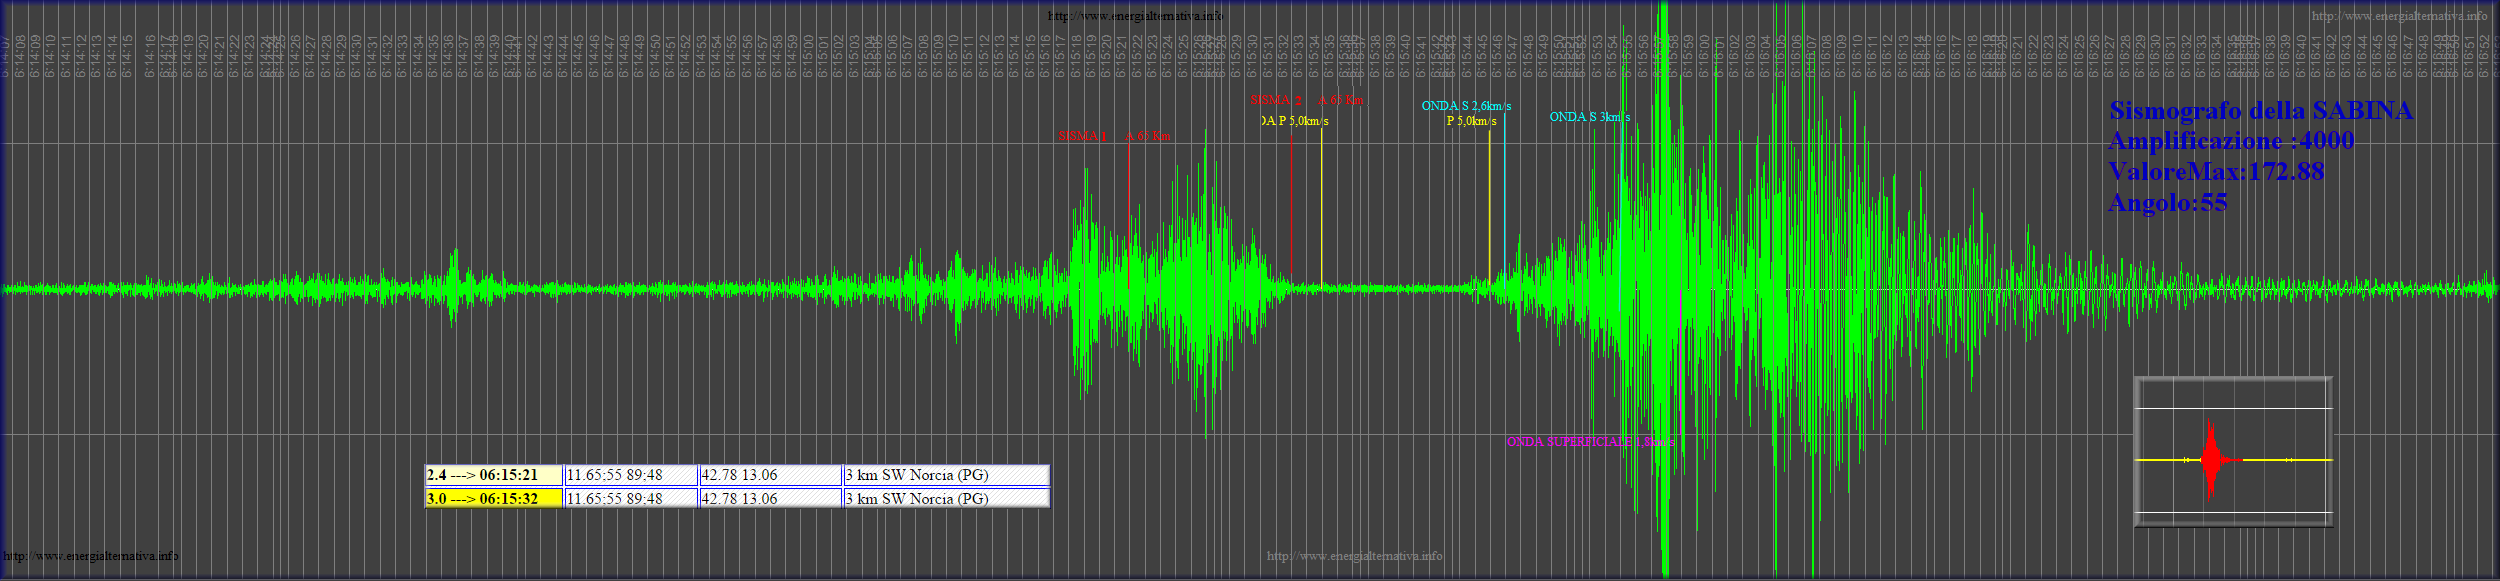This screenshot has width=2500, height=581.
Task: Click the cyan 'ONDA S 3km/s' label
Action: coord(1590,117)
